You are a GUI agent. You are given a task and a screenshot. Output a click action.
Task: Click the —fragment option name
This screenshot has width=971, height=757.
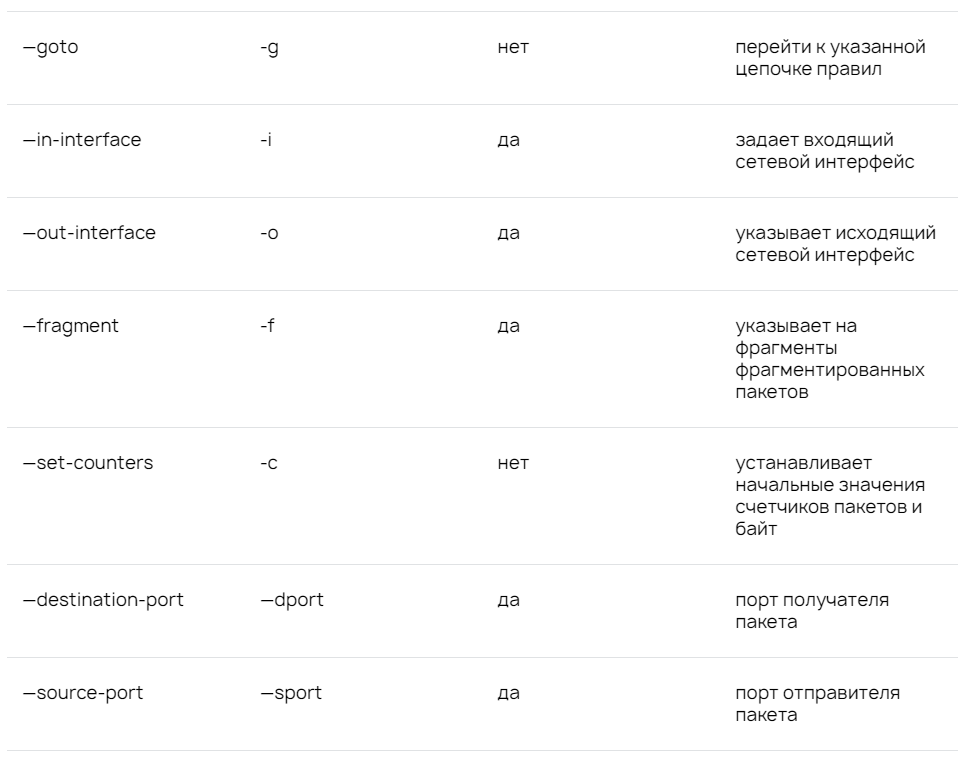(71, 326)
